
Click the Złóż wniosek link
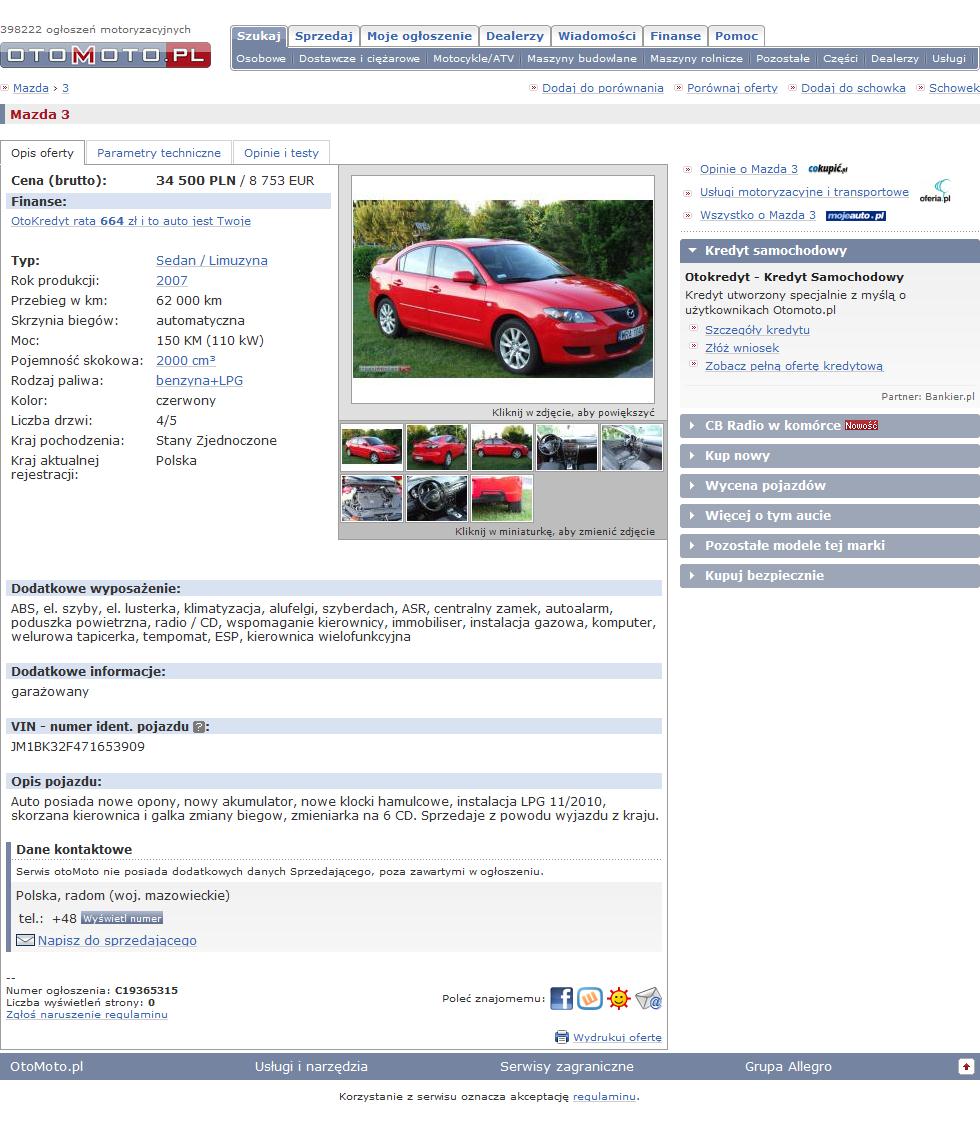pos(742,348)
